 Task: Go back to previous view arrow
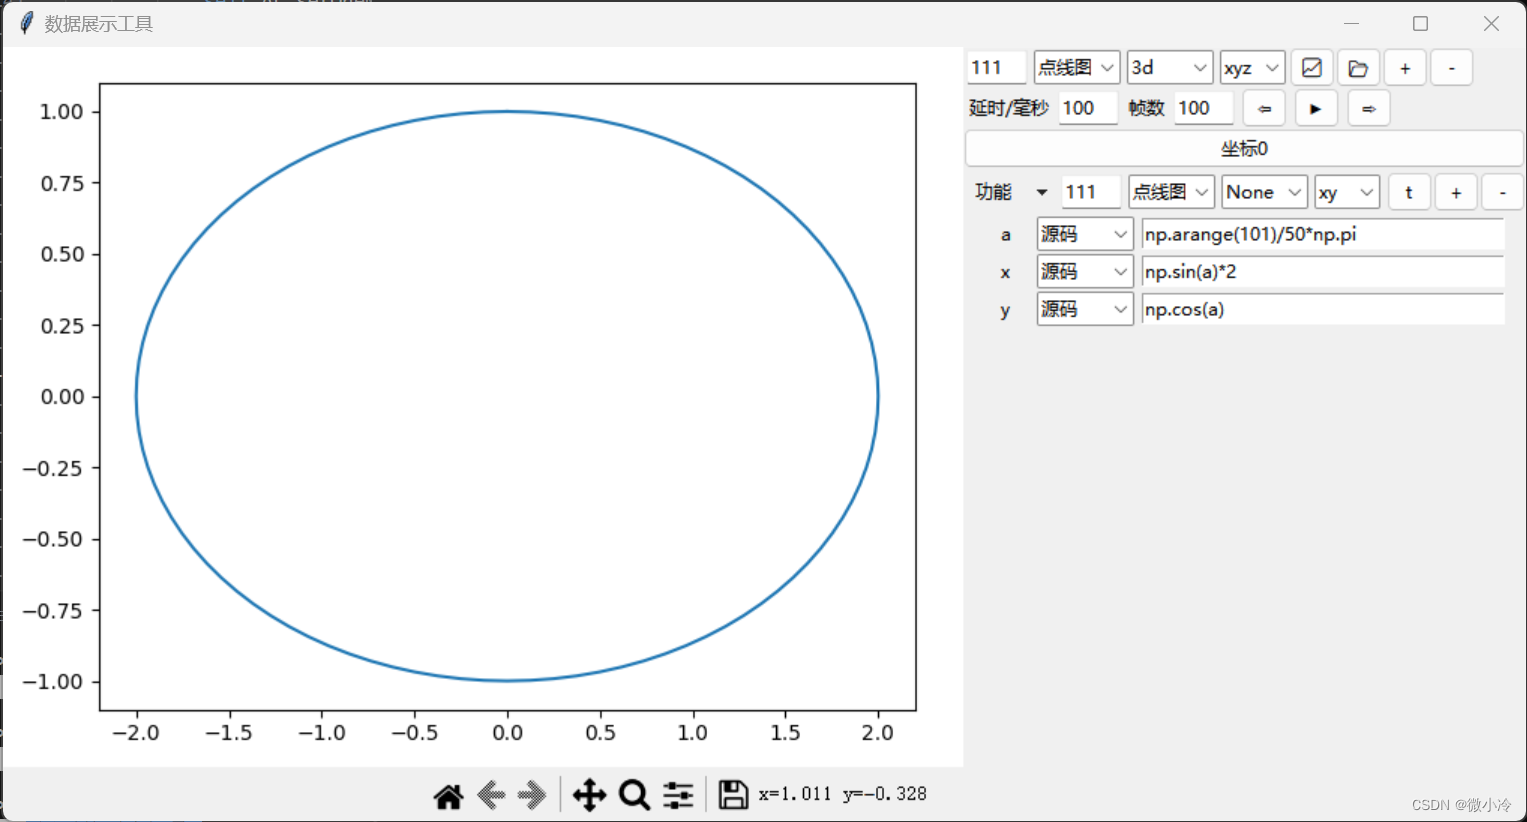pos(491,795)
